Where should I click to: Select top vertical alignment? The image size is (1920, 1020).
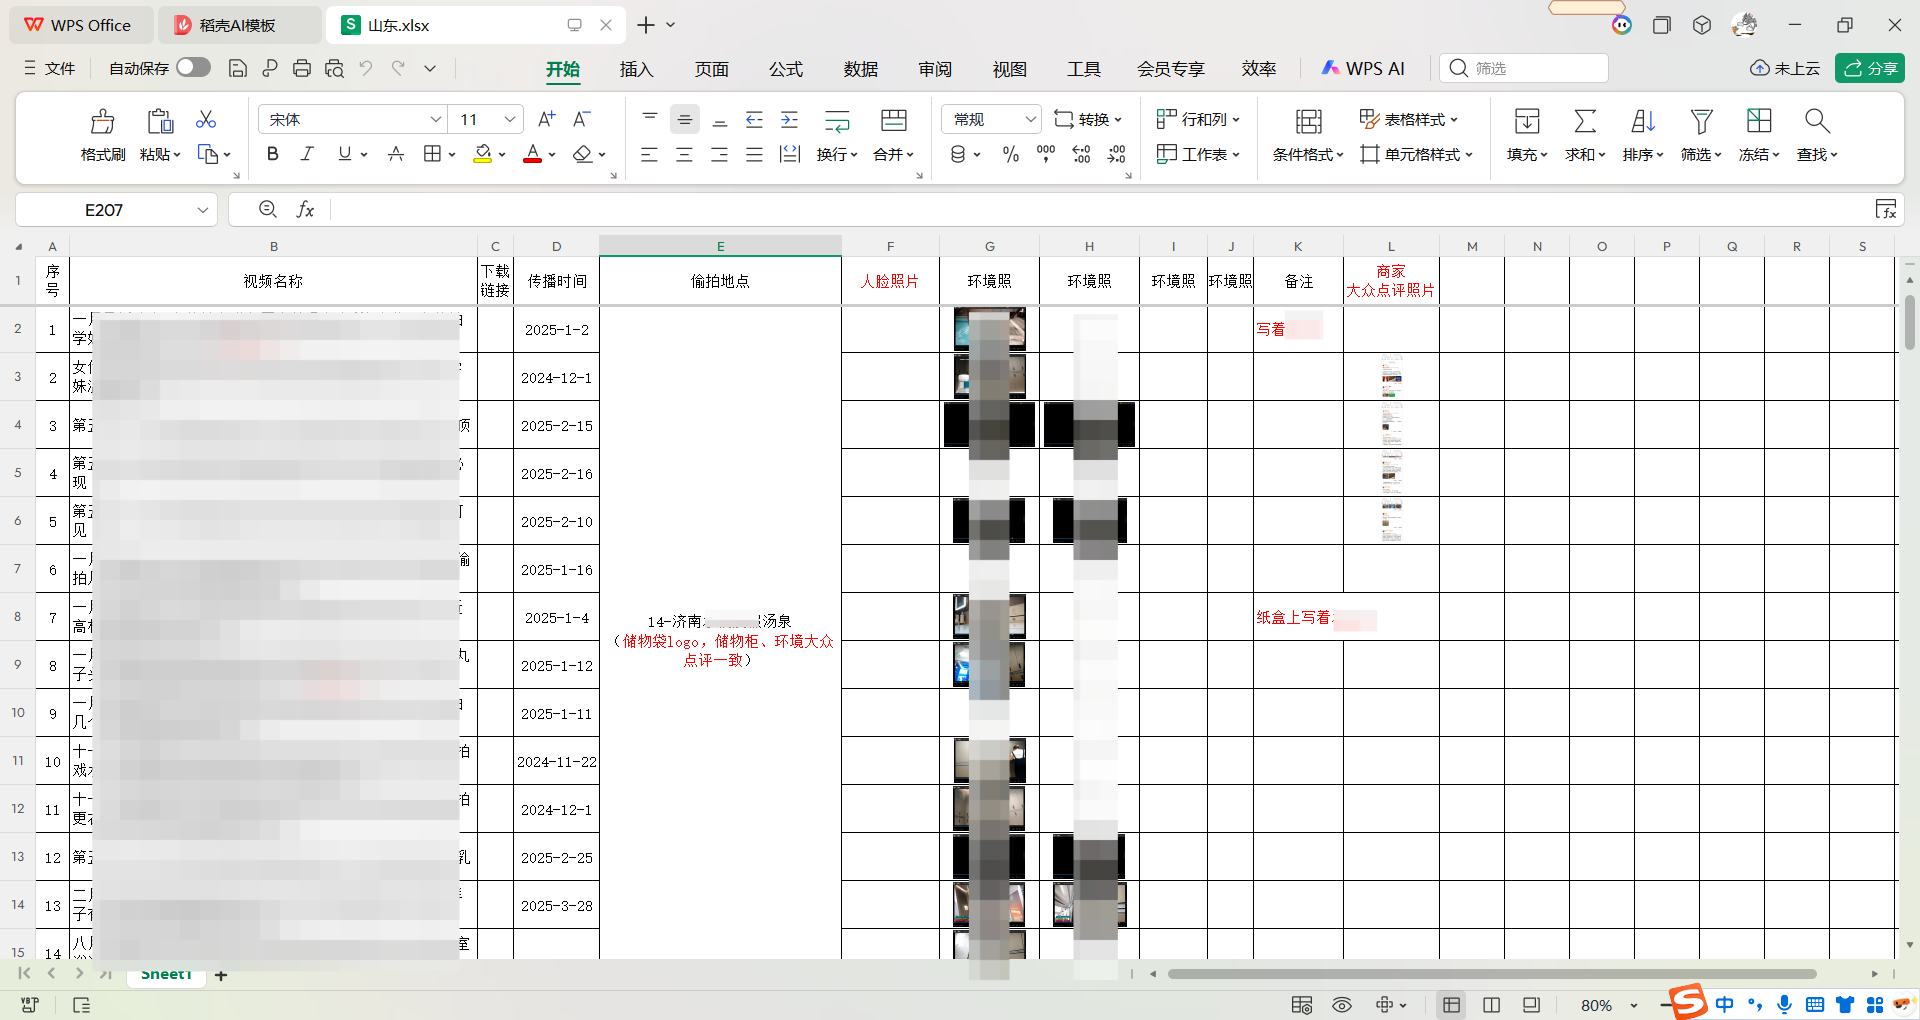click(x=649, y=117)
